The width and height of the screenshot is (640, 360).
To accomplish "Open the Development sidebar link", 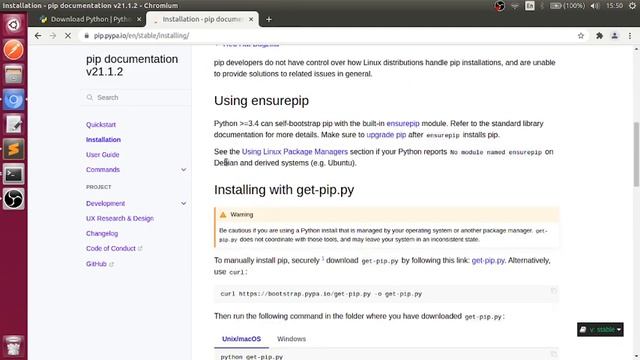I will (x=105, y=203).
